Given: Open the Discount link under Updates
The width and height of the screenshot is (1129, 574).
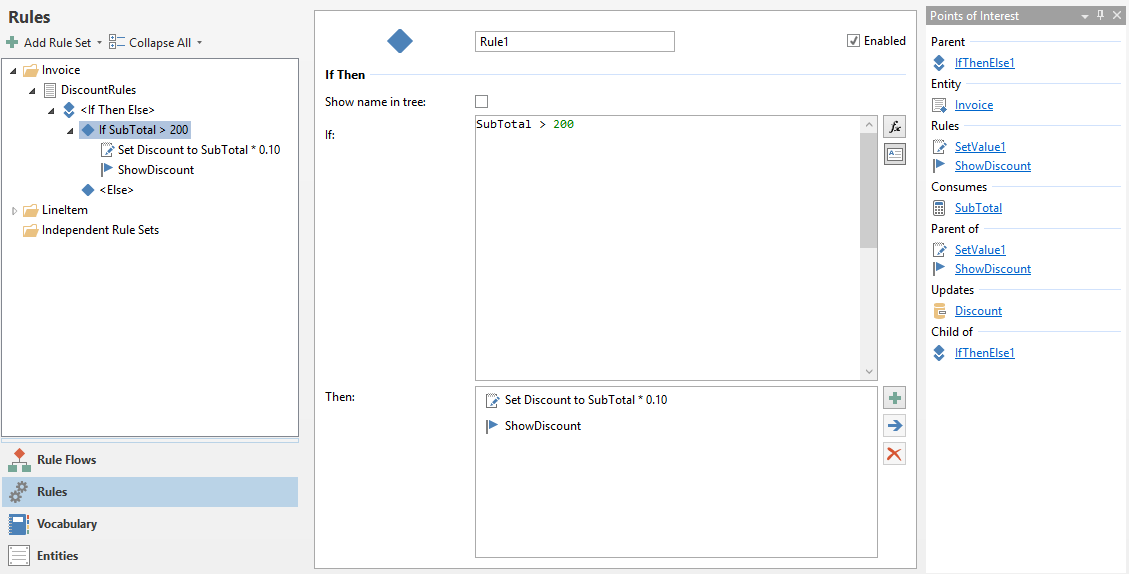Looking at the screenshot, I should click(x=978, y=311).
